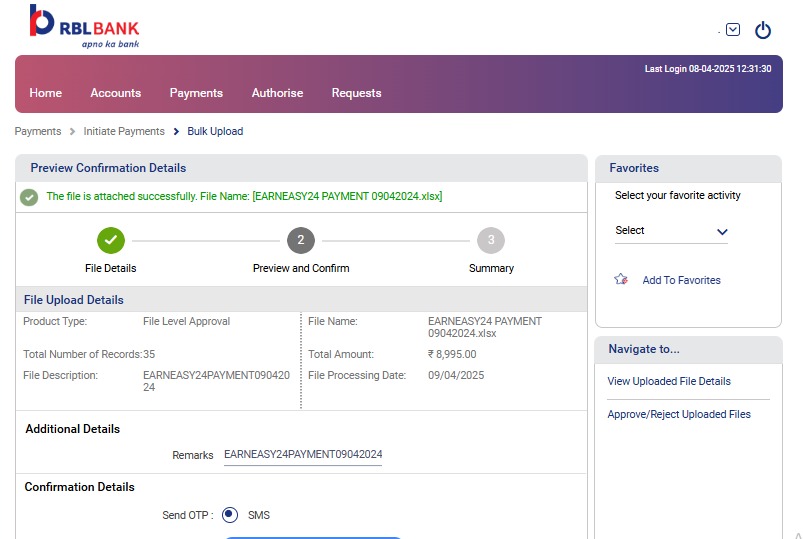The height and width of the screenshot is (539, 803).
Task: Click the breadcrumb arrow before Bulk Upload
Action: pos(176,132)
